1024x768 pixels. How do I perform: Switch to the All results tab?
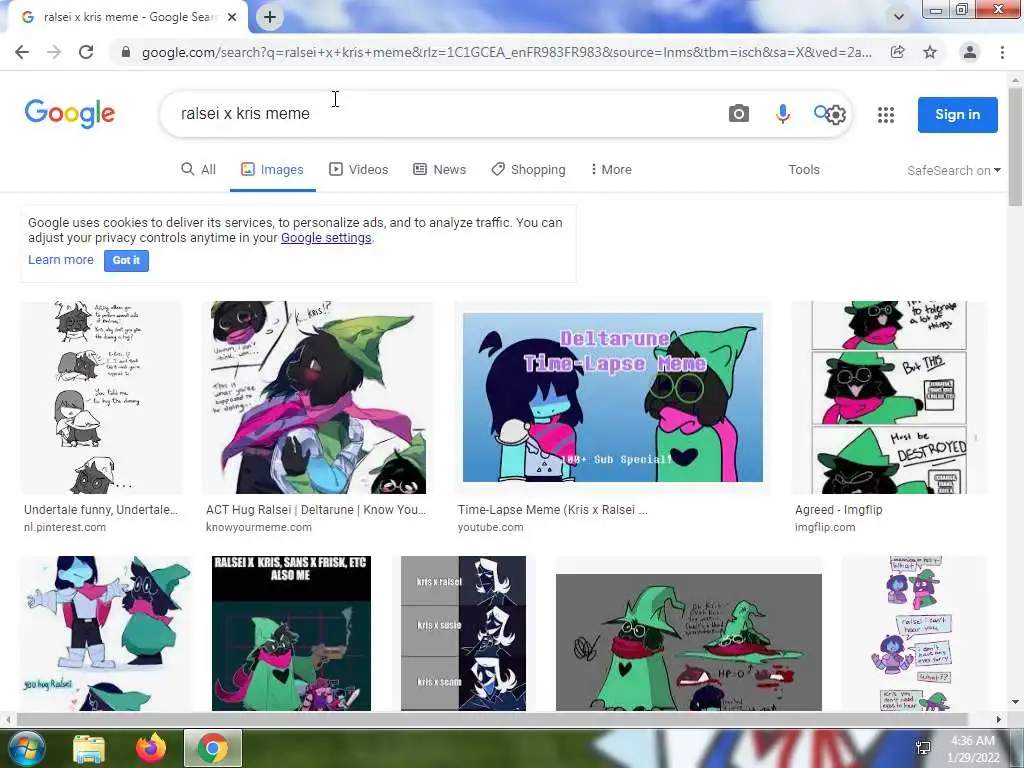(x=199, y=170)
